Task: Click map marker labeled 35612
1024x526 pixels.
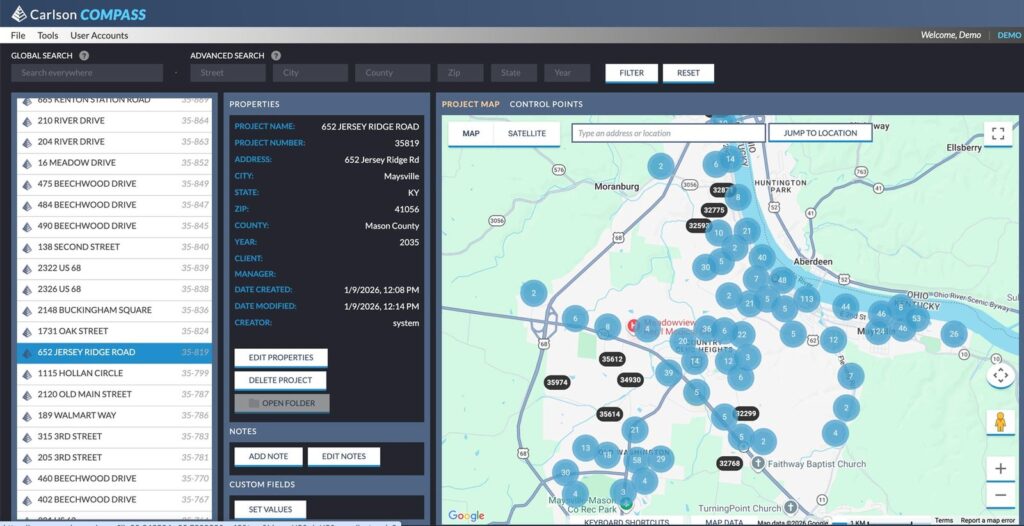Action: (612, 359)
